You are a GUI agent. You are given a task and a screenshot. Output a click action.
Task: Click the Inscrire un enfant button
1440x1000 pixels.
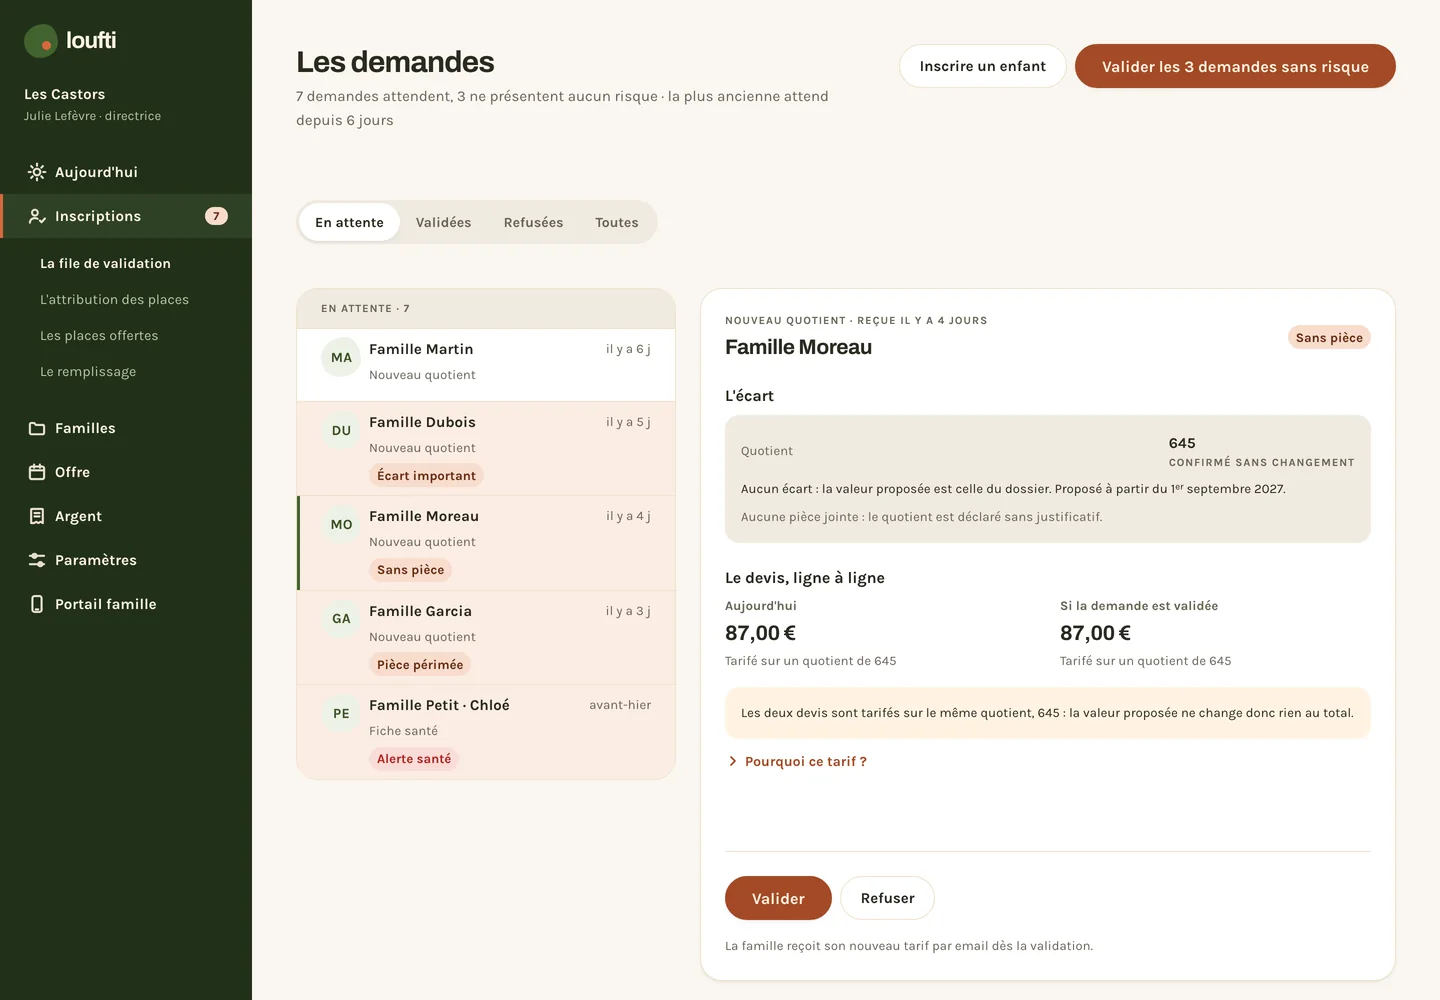(983, 66)
